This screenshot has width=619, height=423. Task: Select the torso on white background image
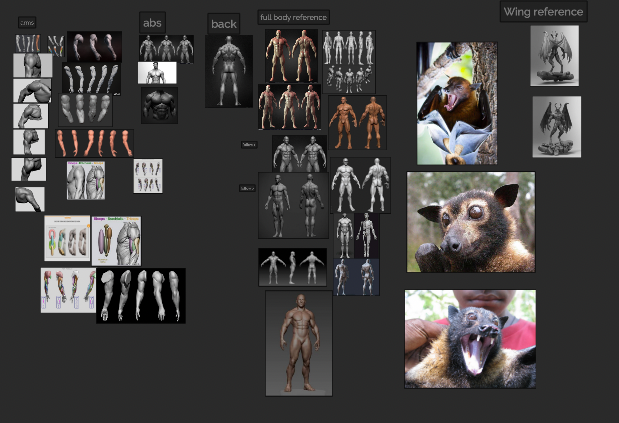(x=157, y=73)
